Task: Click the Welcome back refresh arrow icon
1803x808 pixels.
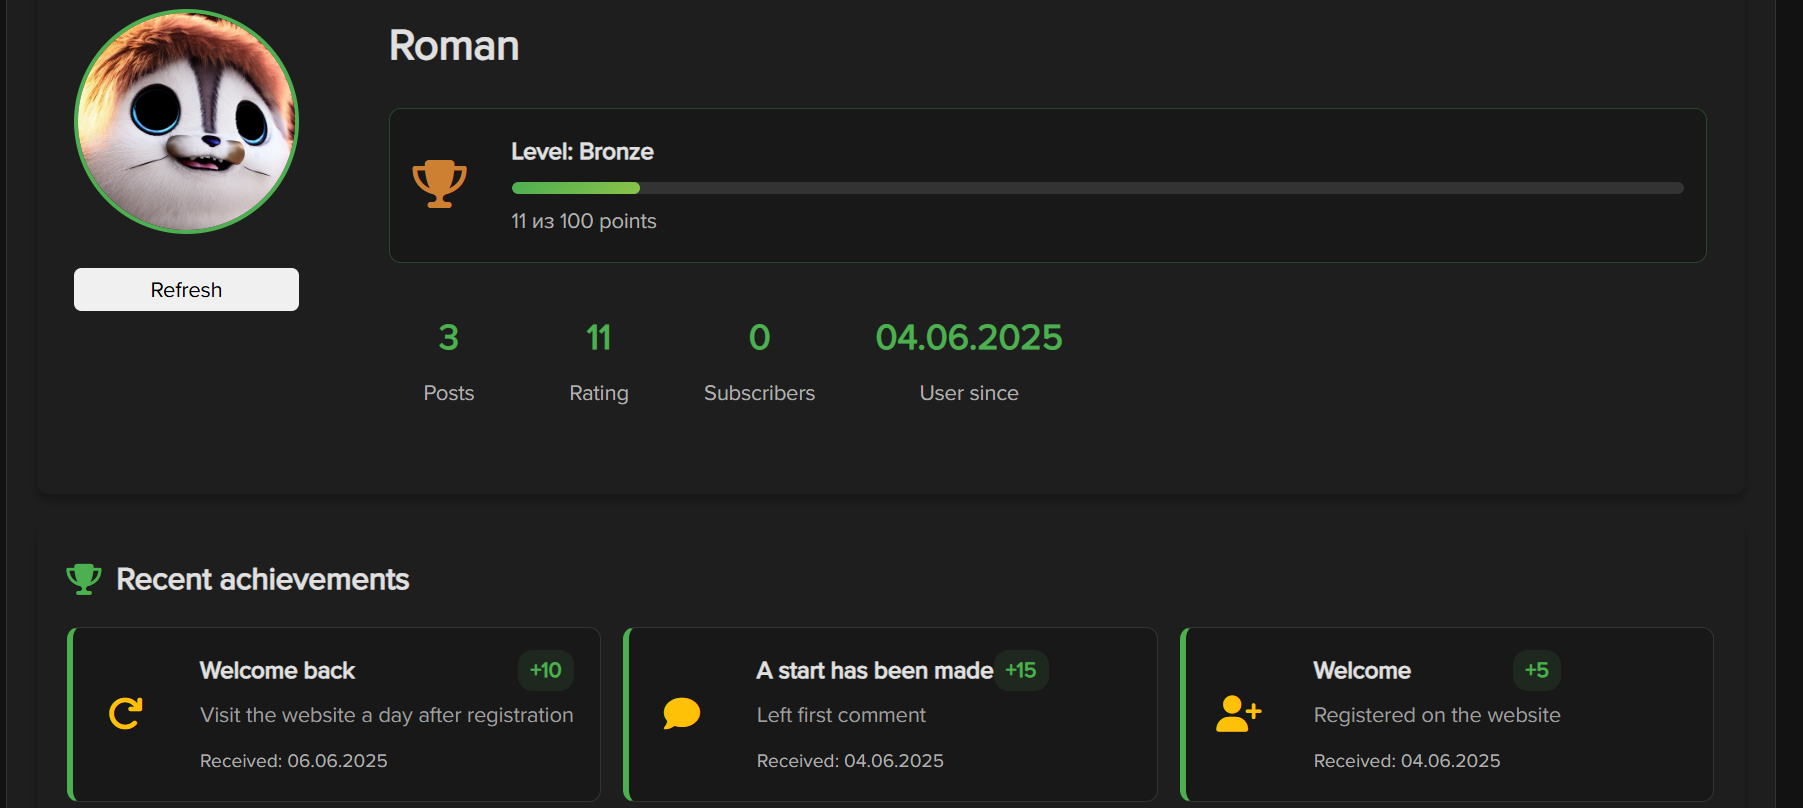Action: click(x=126, y=713)
